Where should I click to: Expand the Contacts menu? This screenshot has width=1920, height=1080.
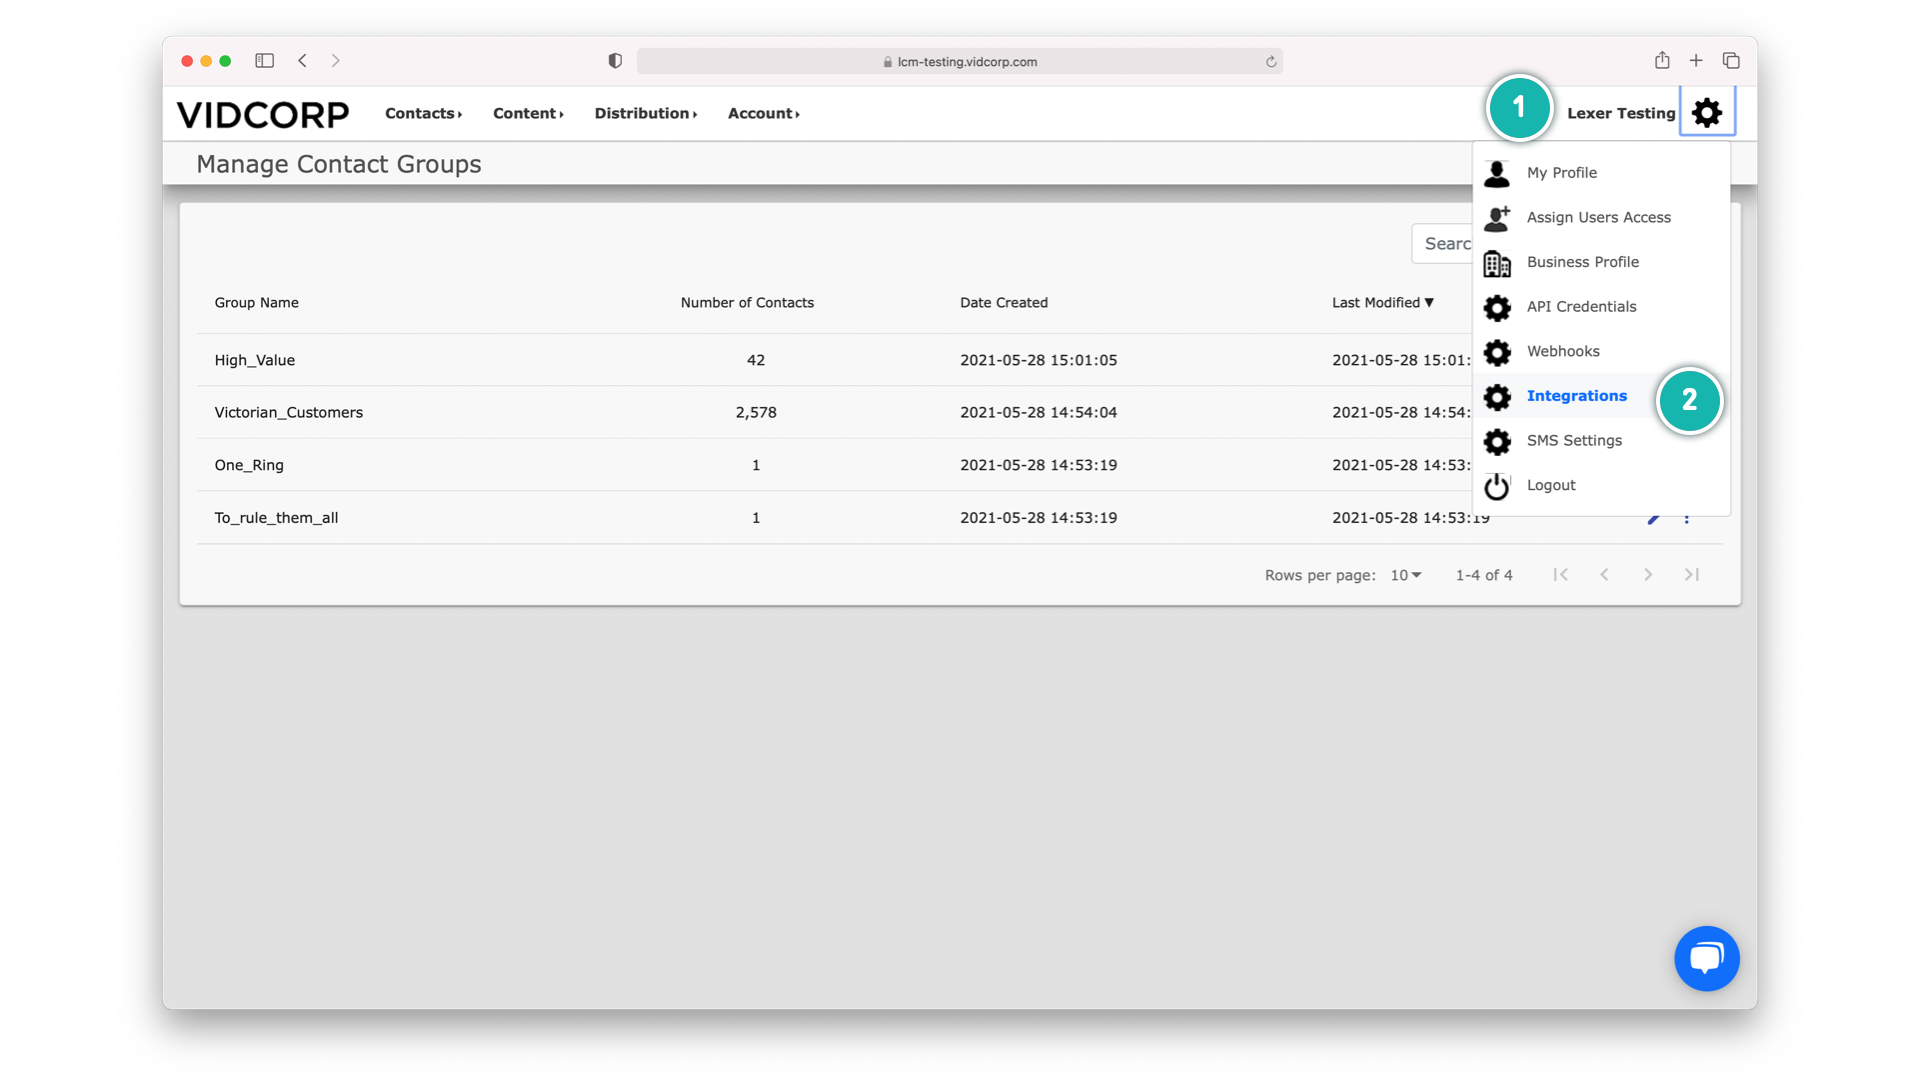click(x=423, y=114)
